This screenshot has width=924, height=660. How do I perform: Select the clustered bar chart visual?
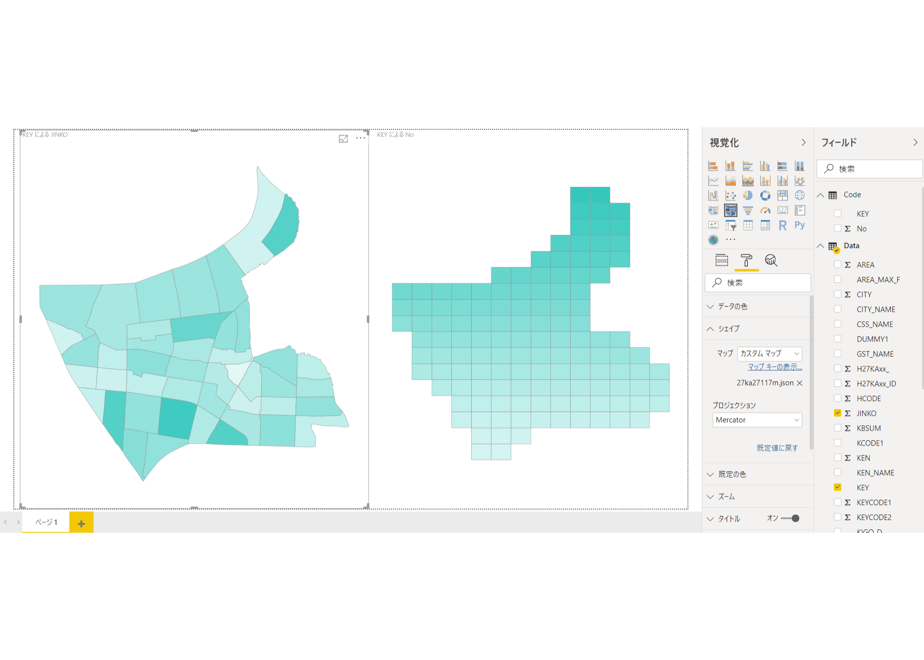point(748,166)
